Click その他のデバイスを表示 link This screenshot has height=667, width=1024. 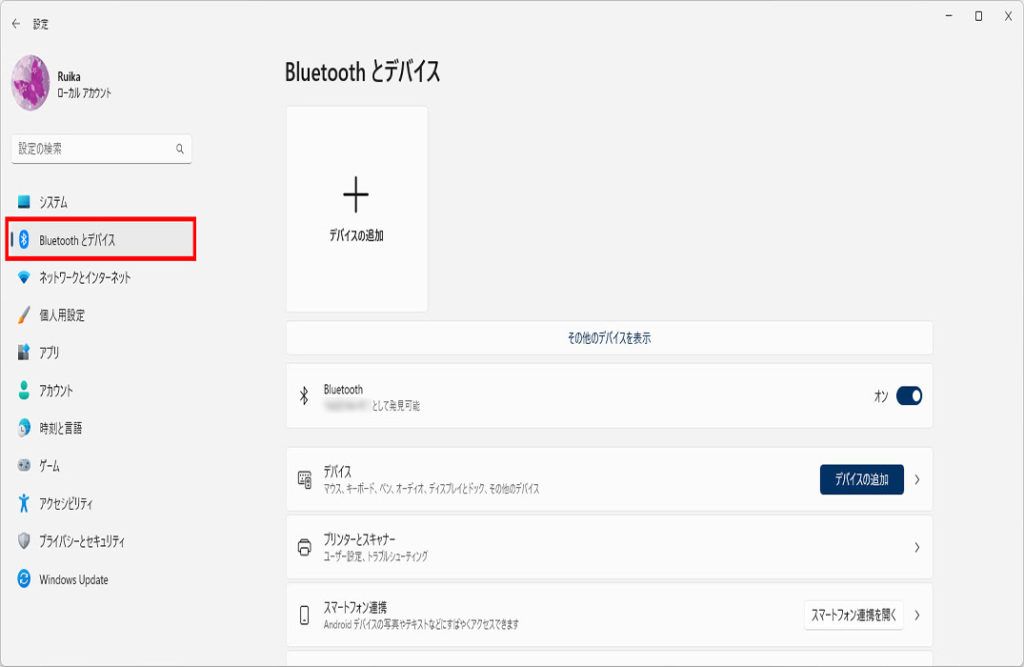coord(609,338)
